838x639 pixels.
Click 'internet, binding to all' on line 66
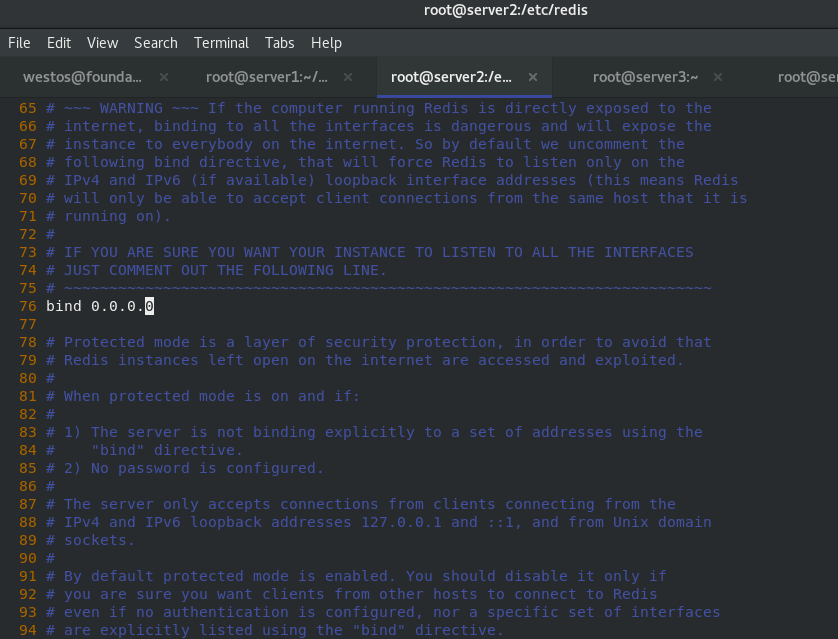click(x=171, y=126)
